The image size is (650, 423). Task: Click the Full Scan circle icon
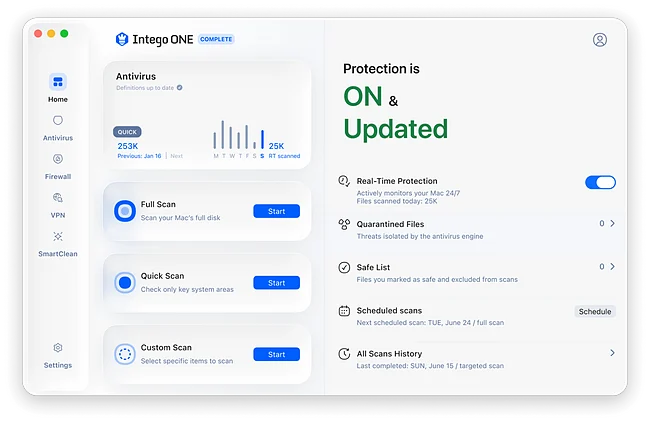[x=125, y=211]
